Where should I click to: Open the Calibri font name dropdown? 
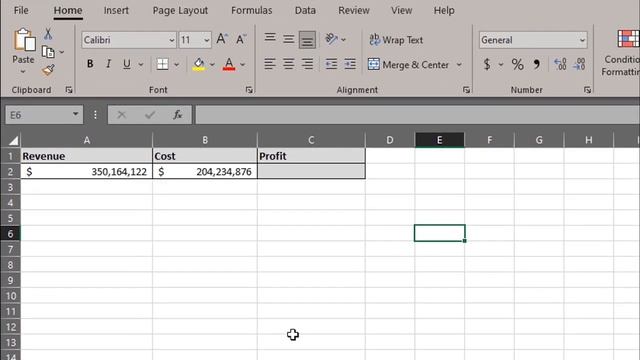pyautogui.click(x=172, y=40)
